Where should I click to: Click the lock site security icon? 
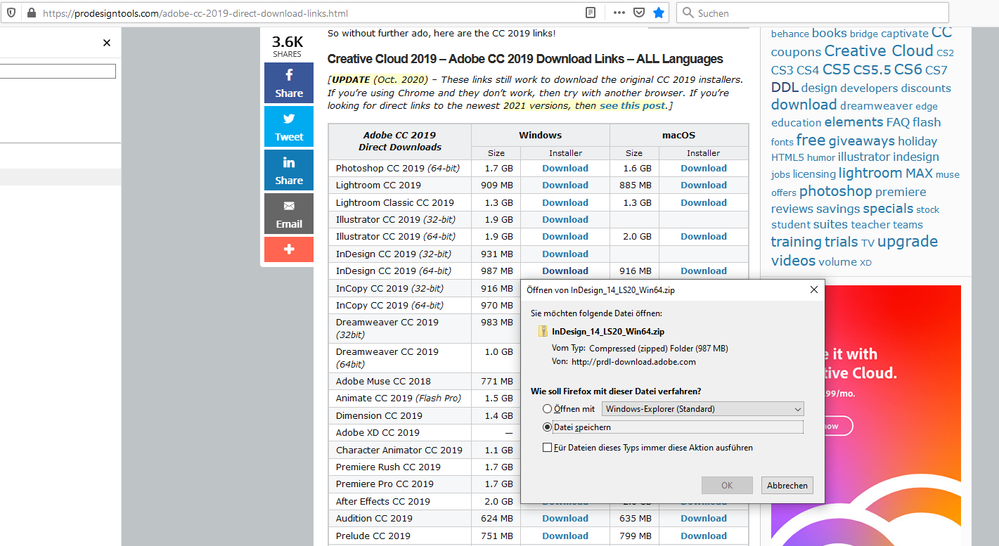tap(31, 13)
